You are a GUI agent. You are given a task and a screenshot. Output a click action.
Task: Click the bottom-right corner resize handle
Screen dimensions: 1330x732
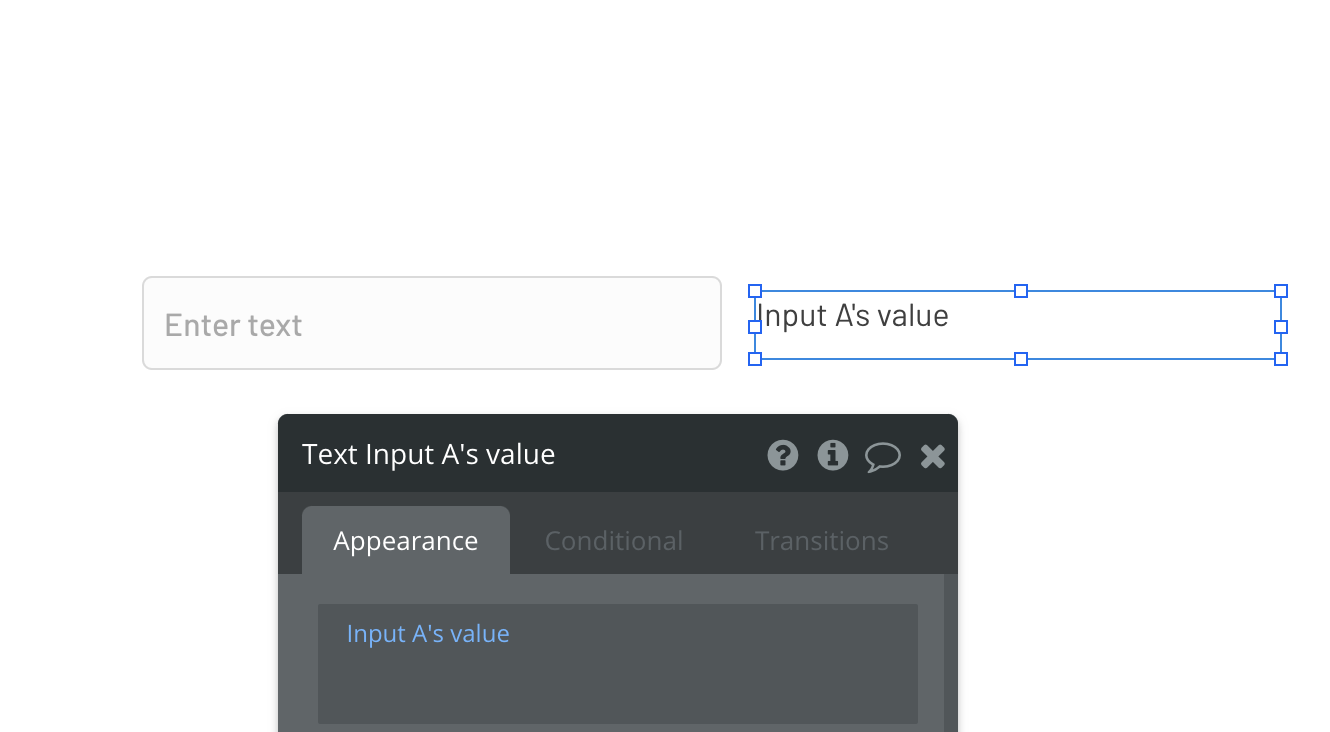click(1281, 358)
